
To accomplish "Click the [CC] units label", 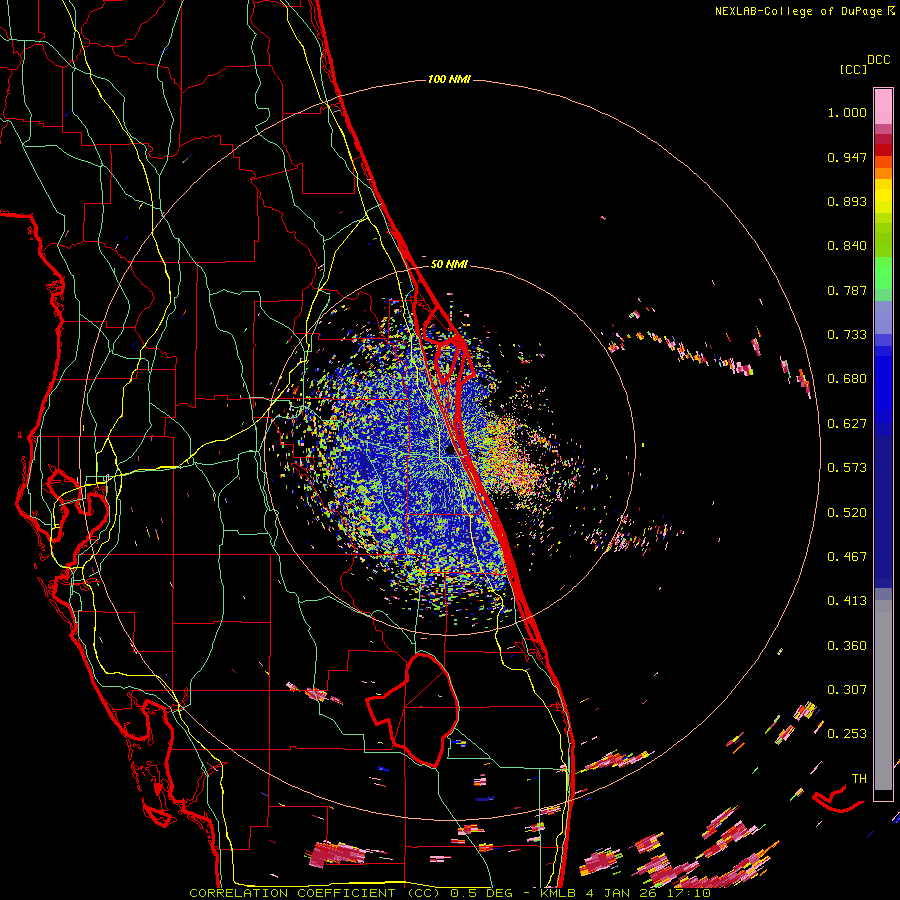I will (x=854, y=69).
